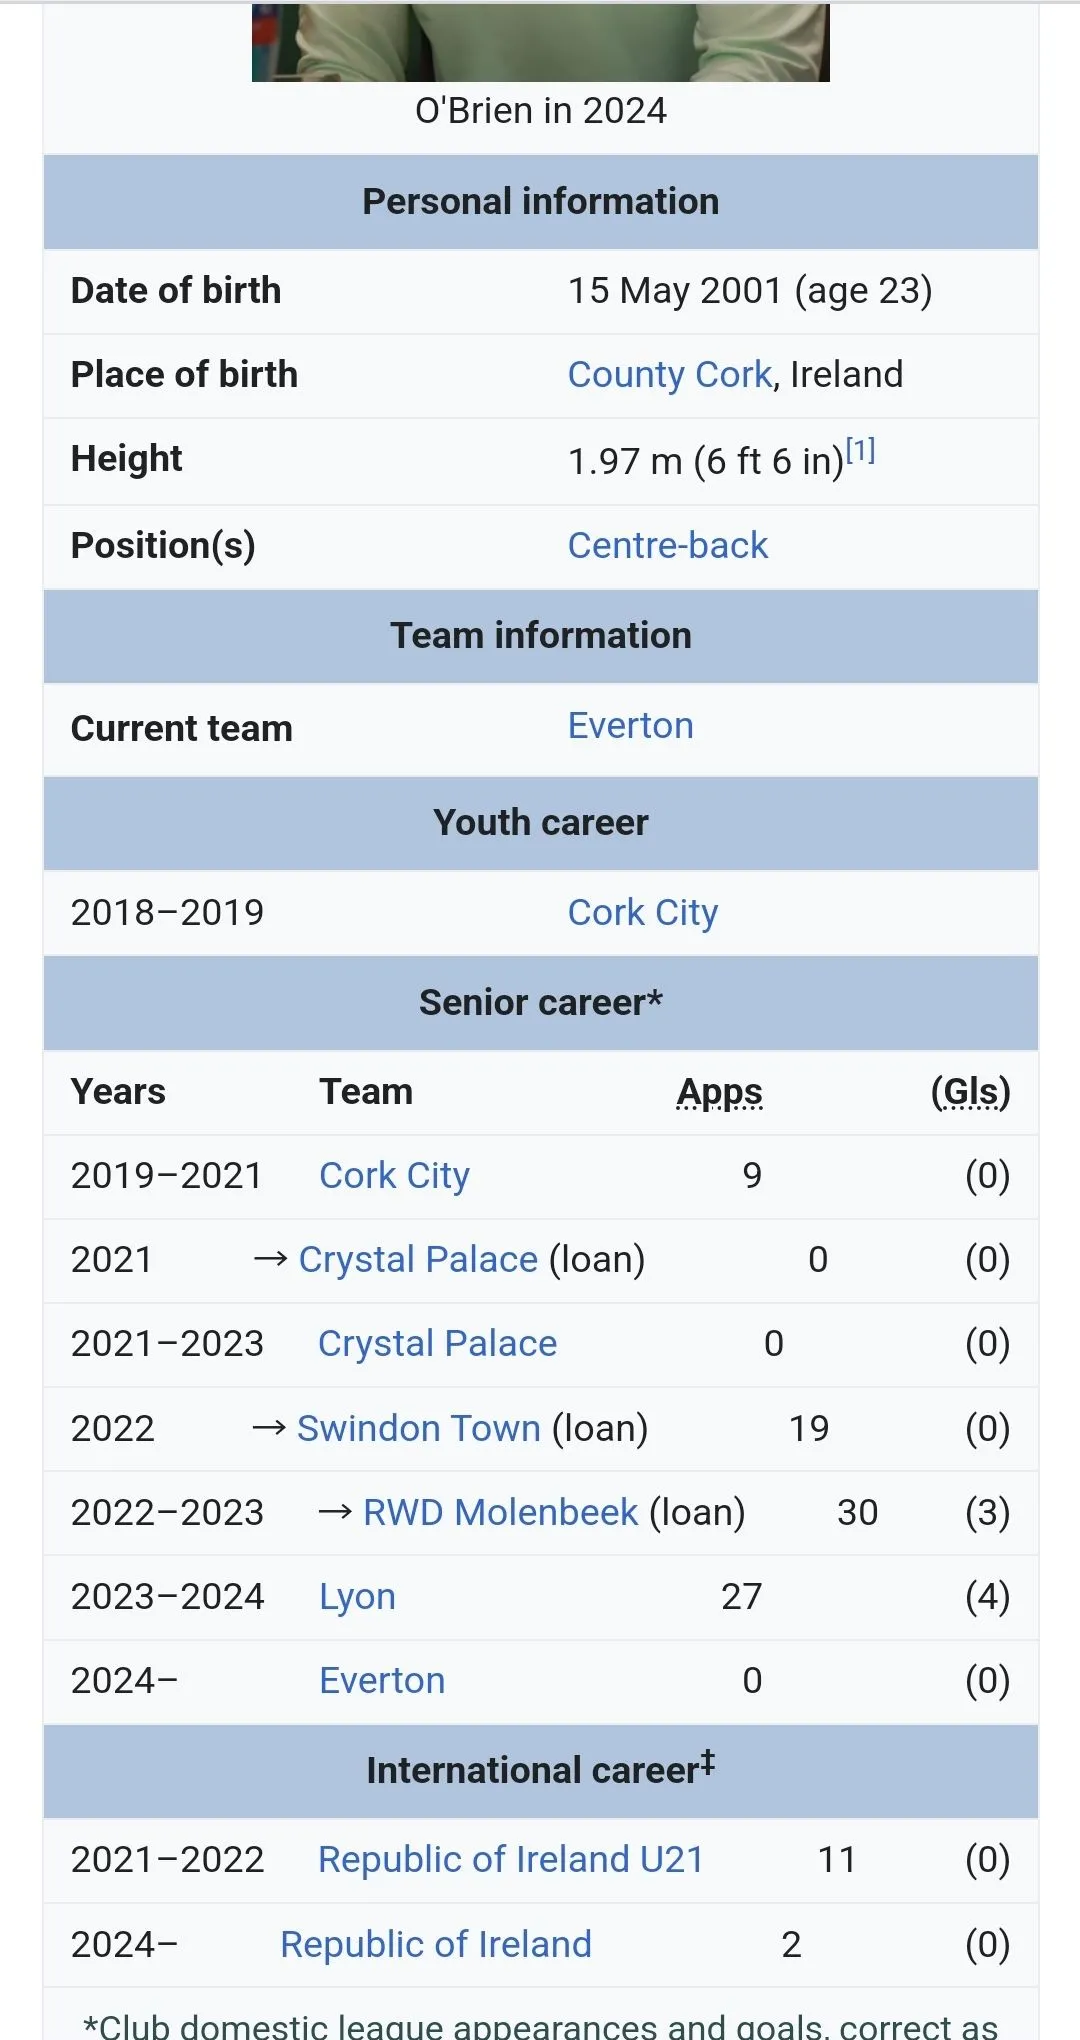Image resolution: width=1080 pixels, height=2040 pixels.
Task: Click Everton in the 2024– senior row
Action: [382, 1681]
